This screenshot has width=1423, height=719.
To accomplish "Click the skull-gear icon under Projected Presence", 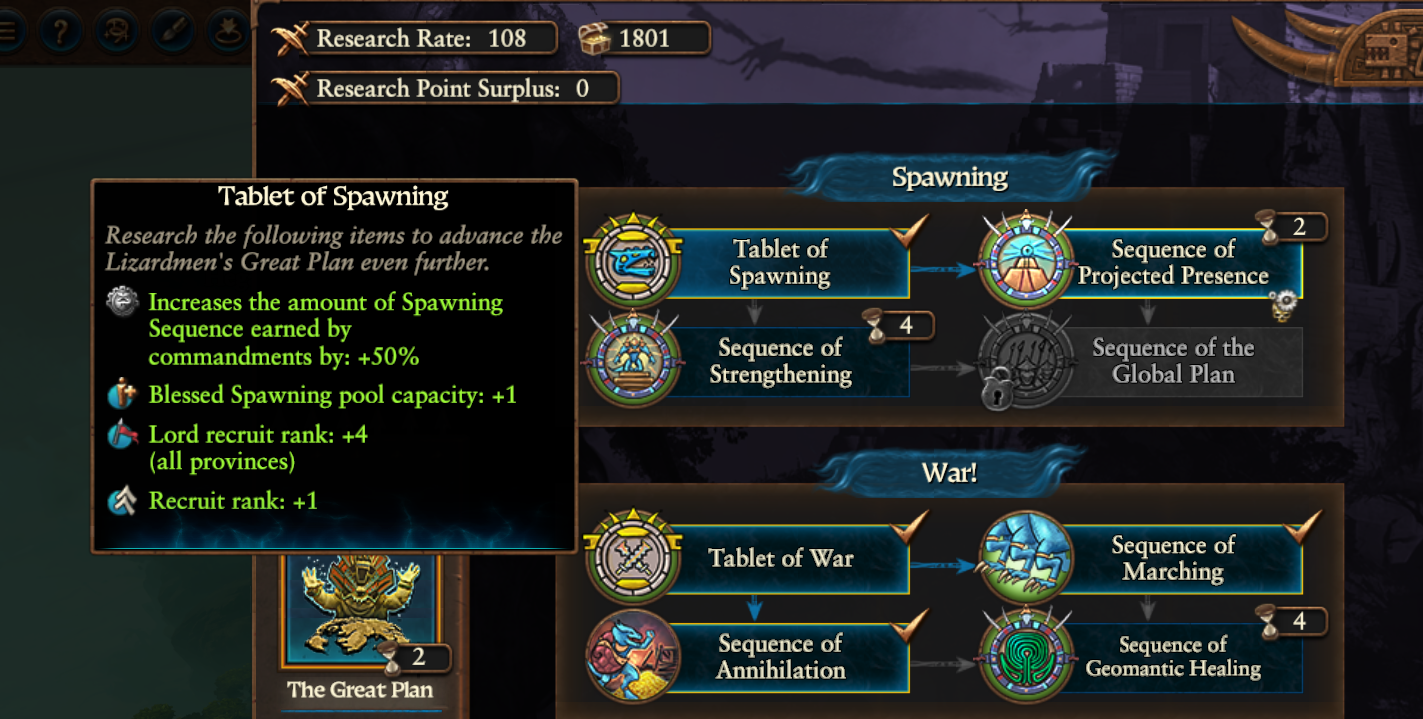I will point(1285,308).
